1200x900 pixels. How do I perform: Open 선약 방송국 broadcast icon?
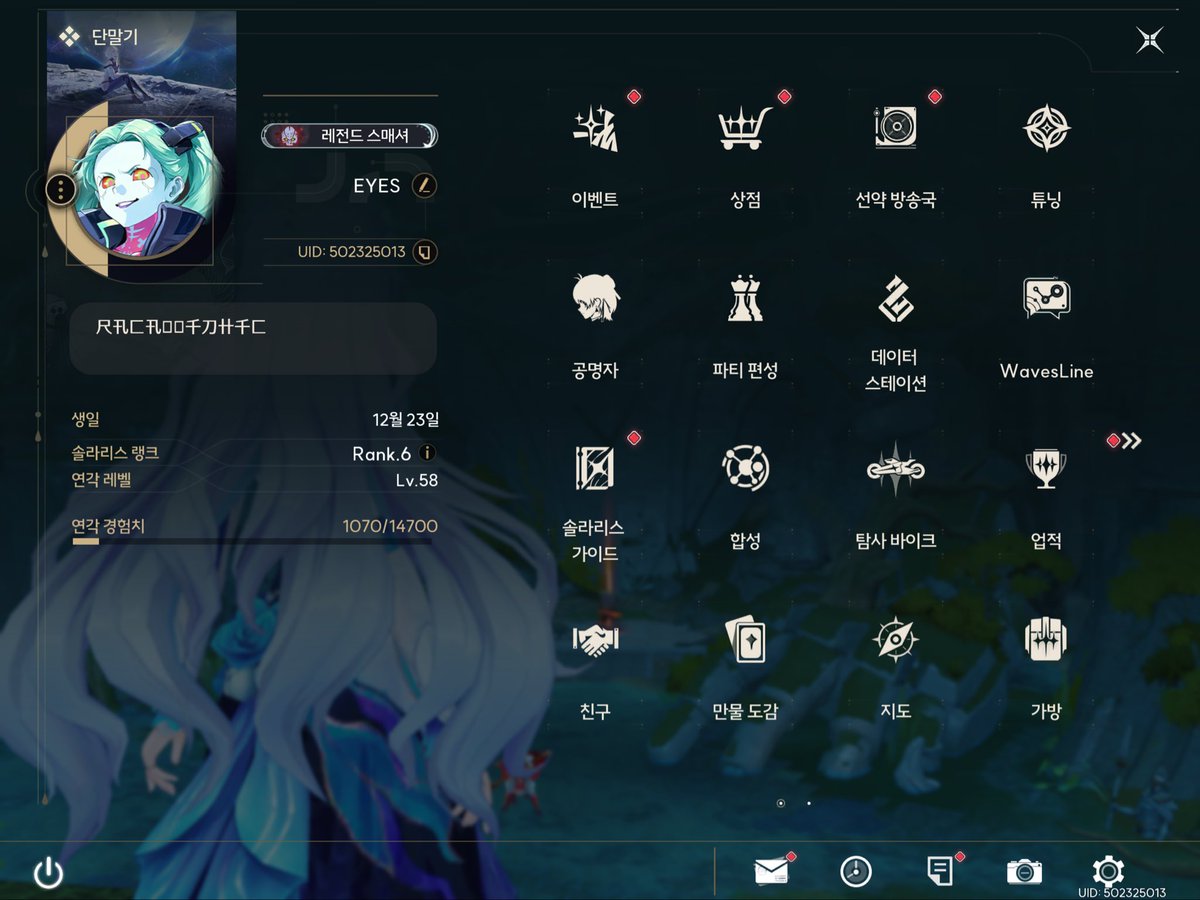coord(896,128)
